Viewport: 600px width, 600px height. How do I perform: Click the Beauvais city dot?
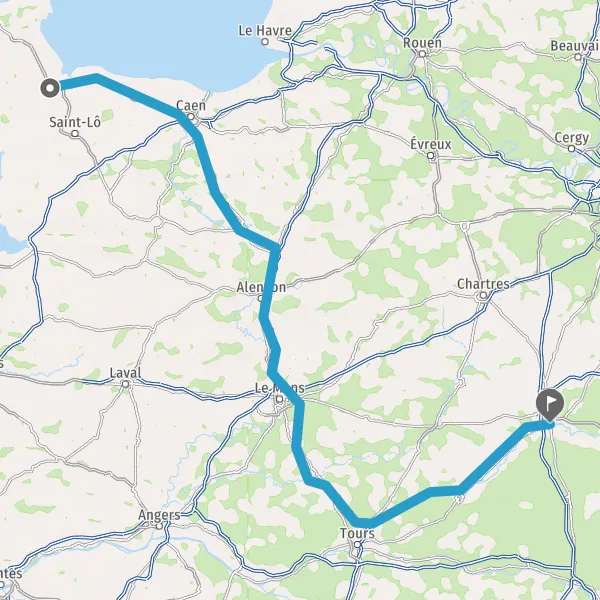click(578, 57)
